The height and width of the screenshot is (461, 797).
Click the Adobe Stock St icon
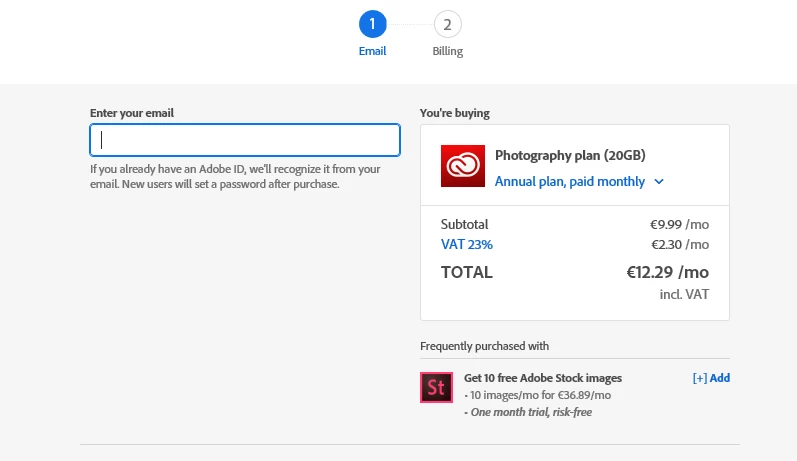pyautogui.click(x=436, y=387)
